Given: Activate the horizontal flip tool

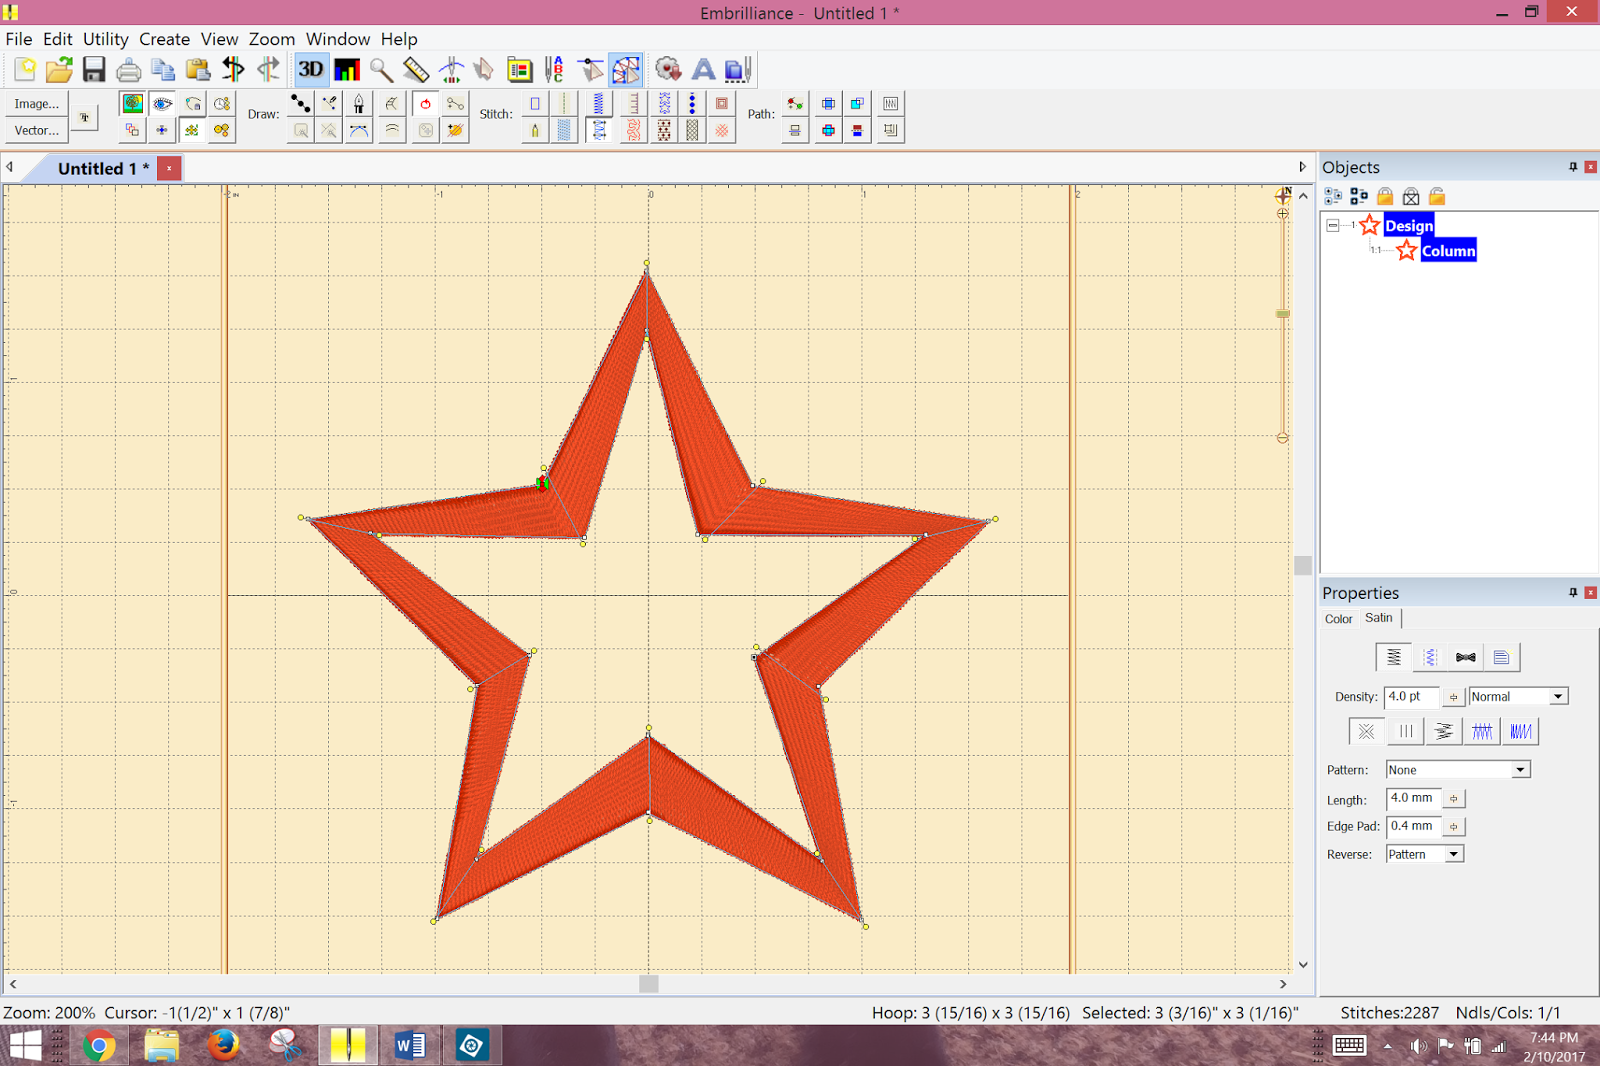Looking at the screenshot, I should [234, 69].
